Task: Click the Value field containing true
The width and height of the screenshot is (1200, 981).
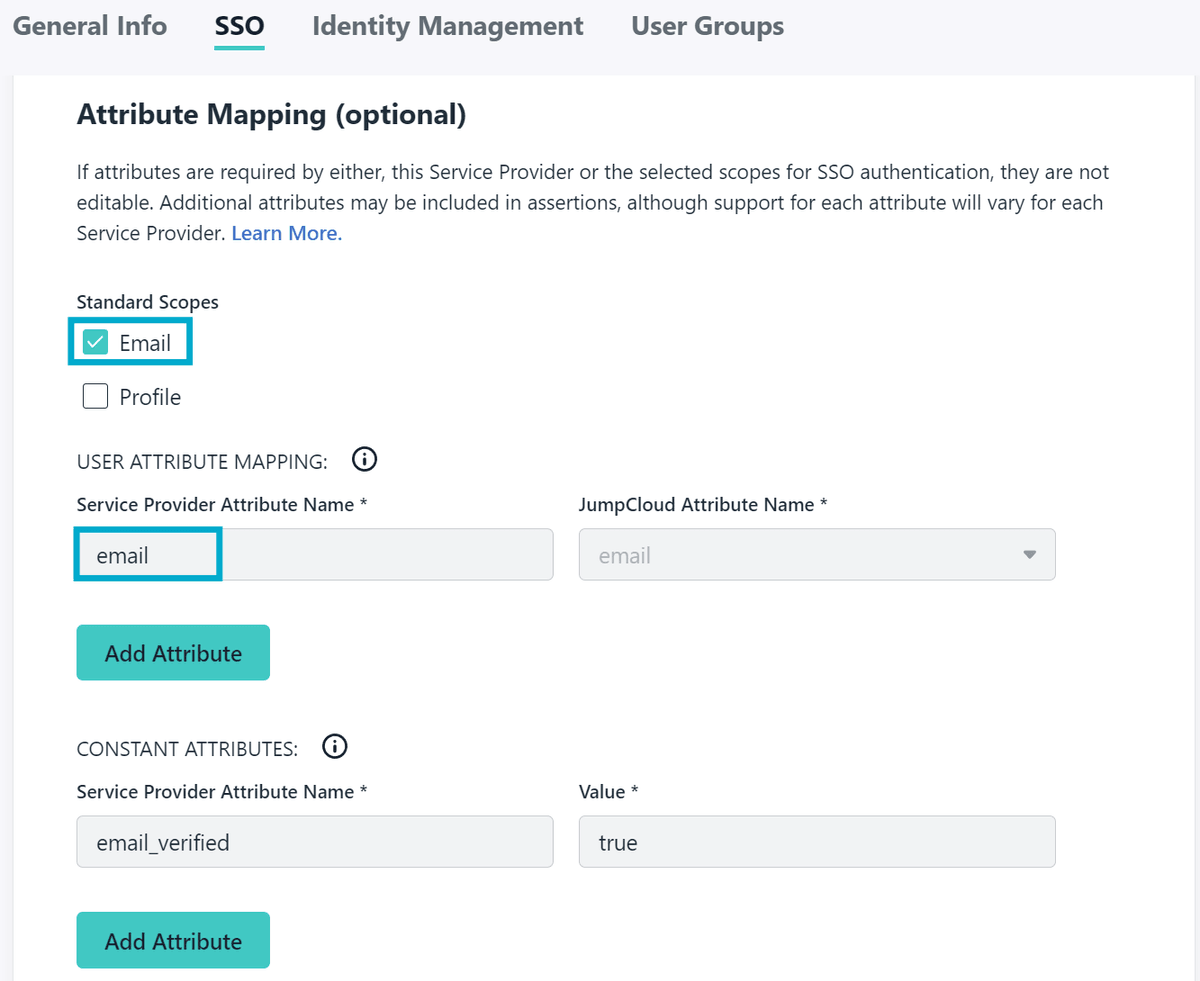Action: (x=816, y=841)
